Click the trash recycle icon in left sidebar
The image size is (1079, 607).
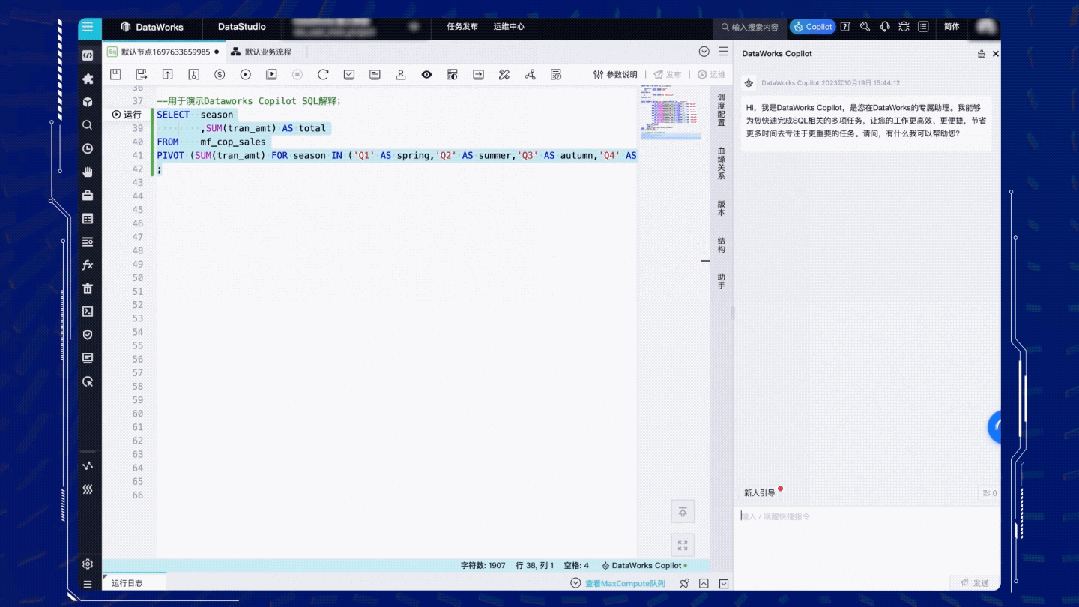click(x=87, y=288)
